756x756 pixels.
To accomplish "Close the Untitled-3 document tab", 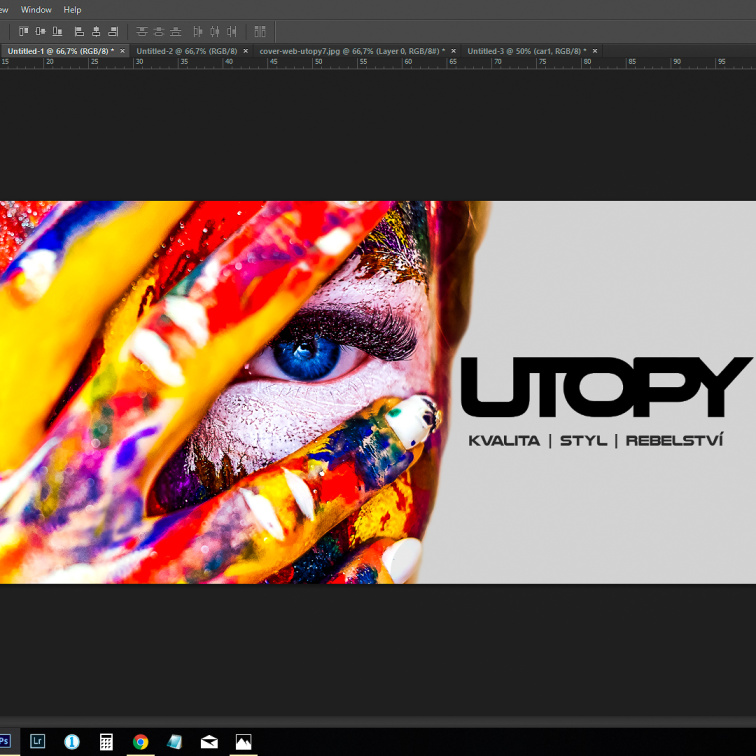I will [599, 51].
